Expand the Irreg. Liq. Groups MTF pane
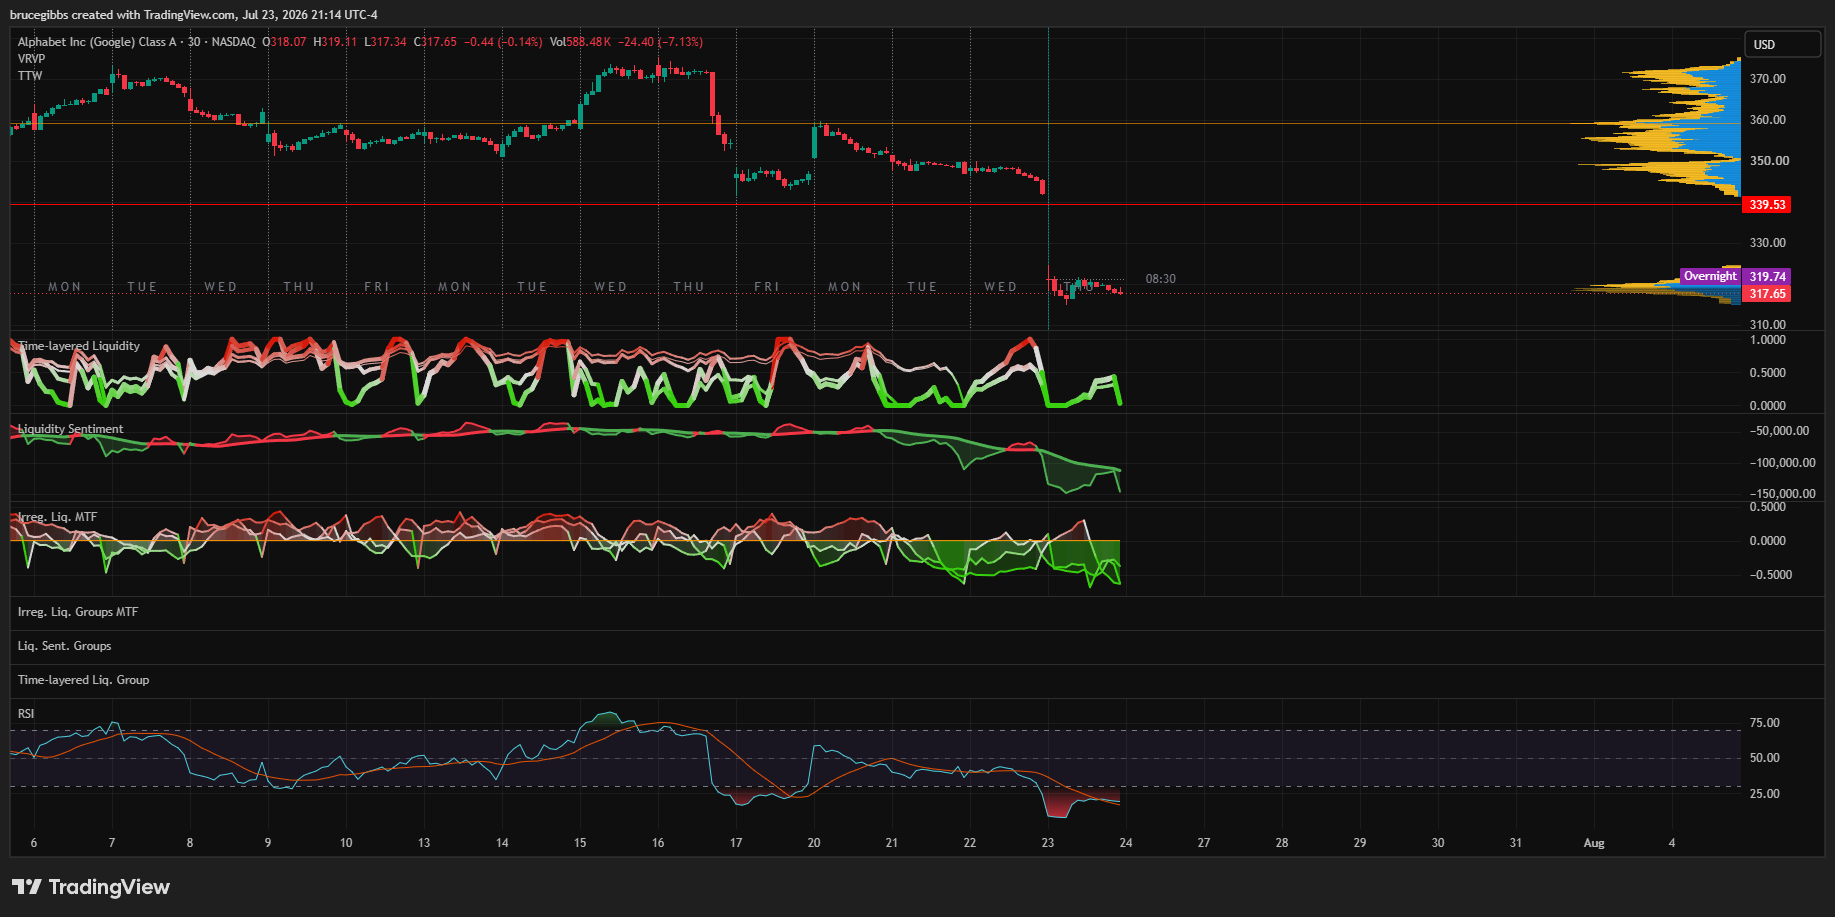The width and height of the screenshot is (1835, 917). (x=78, y=612)
